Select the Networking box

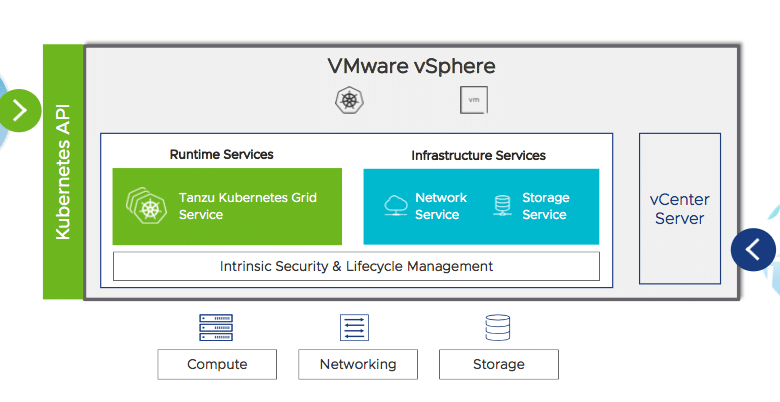358,364
